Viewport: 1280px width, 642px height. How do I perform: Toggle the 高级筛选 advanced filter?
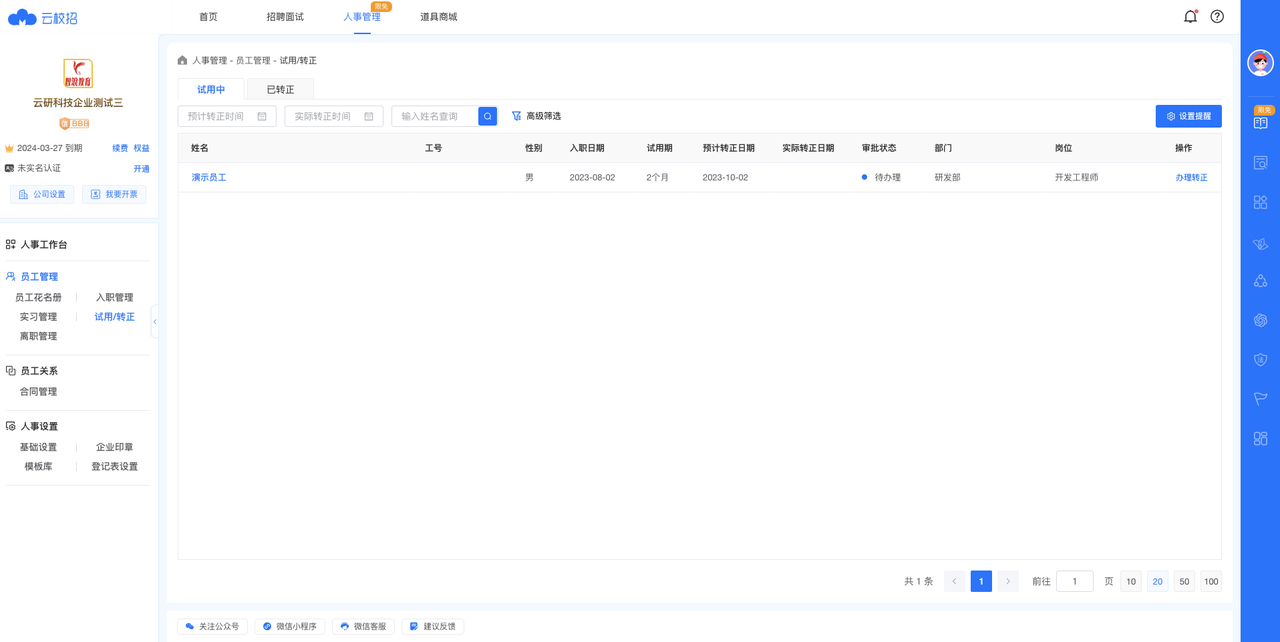(x=537, y=115)
